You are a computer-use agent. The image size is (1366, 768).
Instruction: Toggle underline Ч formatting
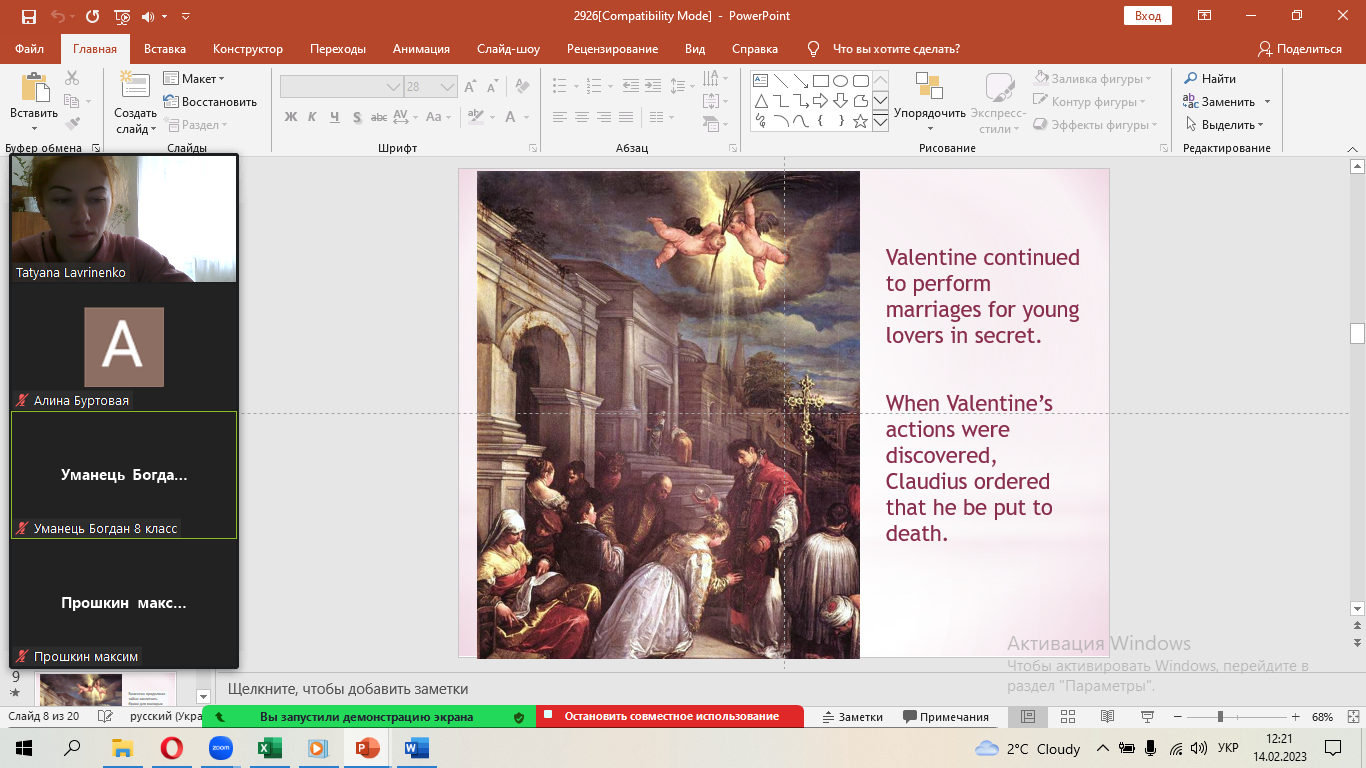tap(334, 117)
